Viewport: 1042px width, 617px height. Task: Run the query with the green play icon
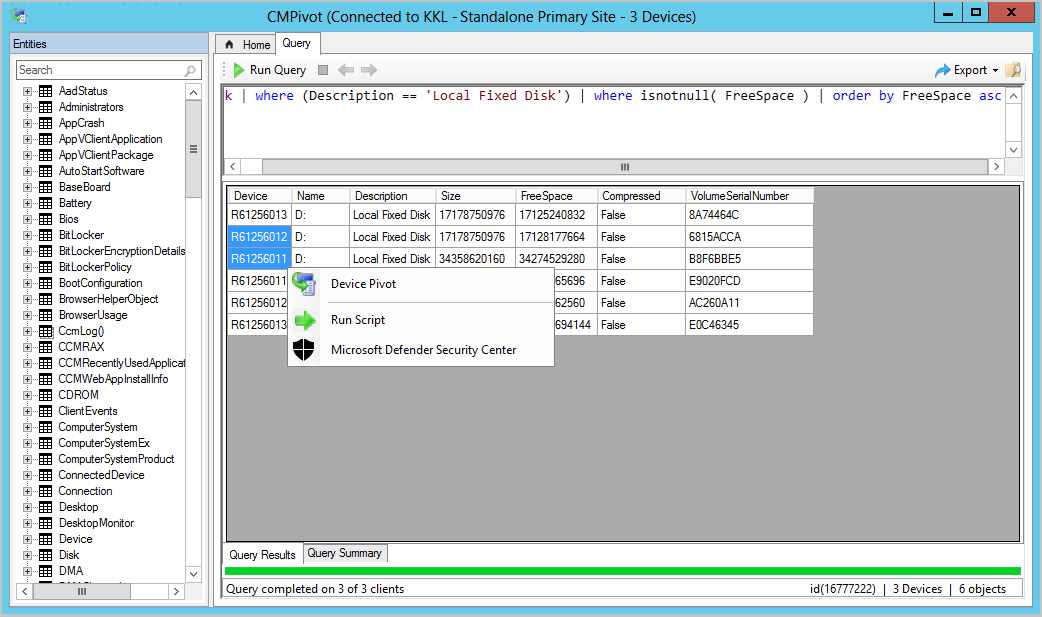239,70
